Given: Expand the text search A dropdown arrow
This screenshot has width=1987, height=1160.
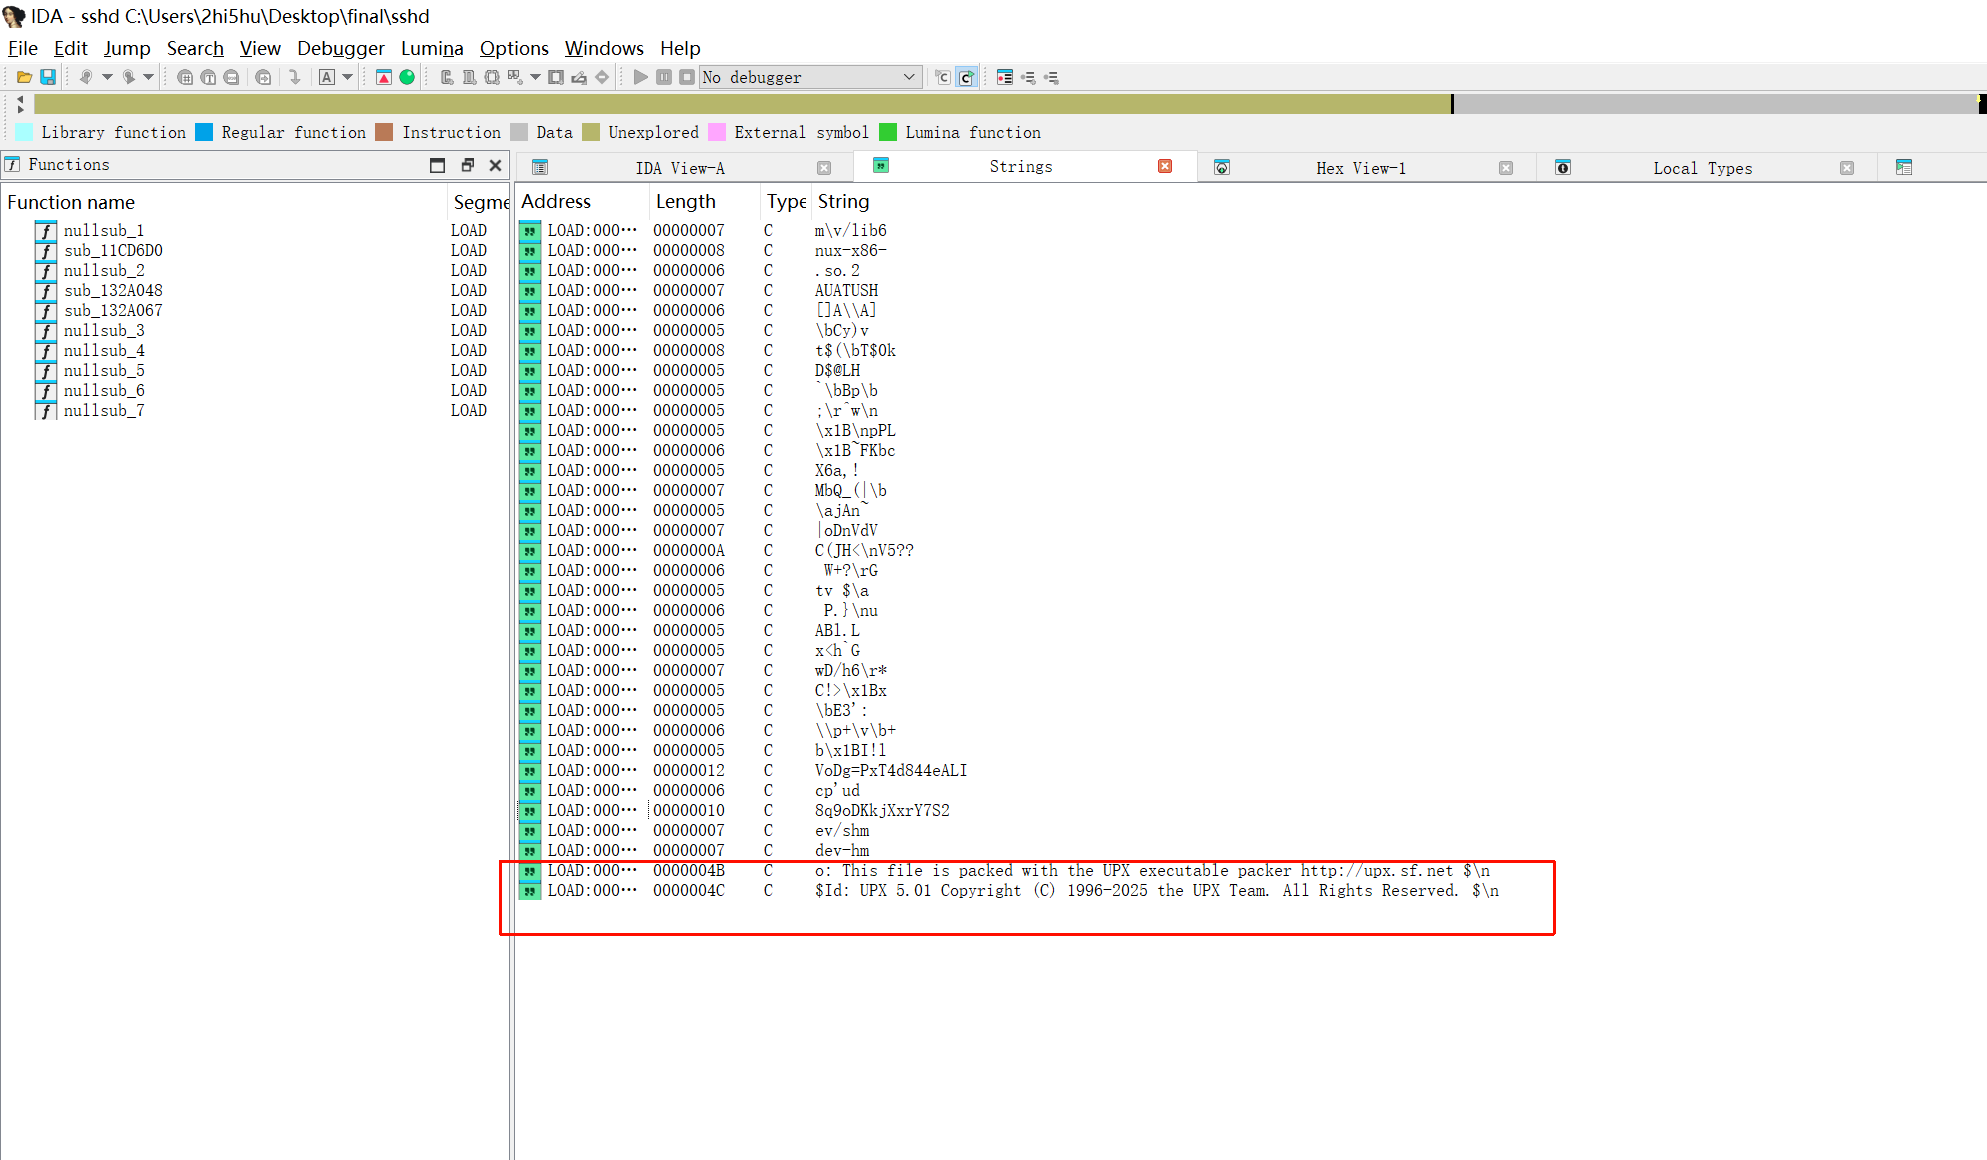Looking at the screenshot, I should point(348,77).
